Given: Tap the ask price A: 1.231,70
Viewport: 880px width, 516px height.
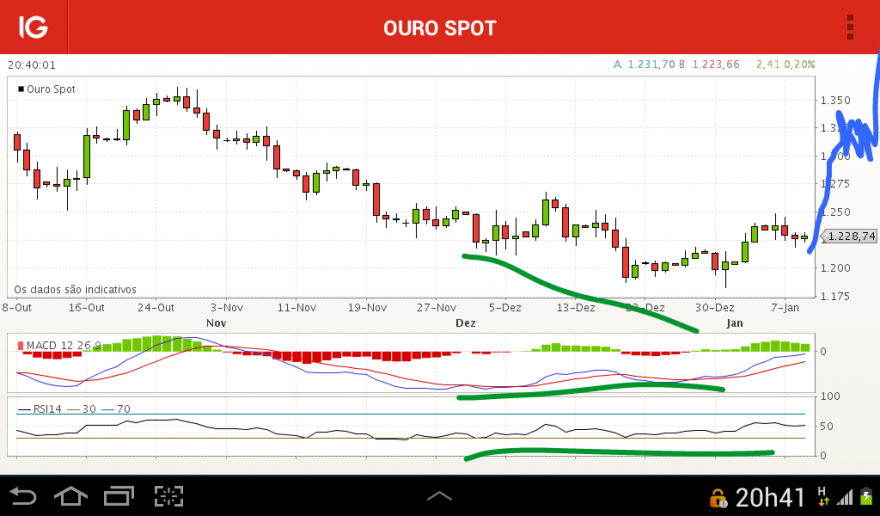Looking at the screenshot, I should [x=644, y=64].
